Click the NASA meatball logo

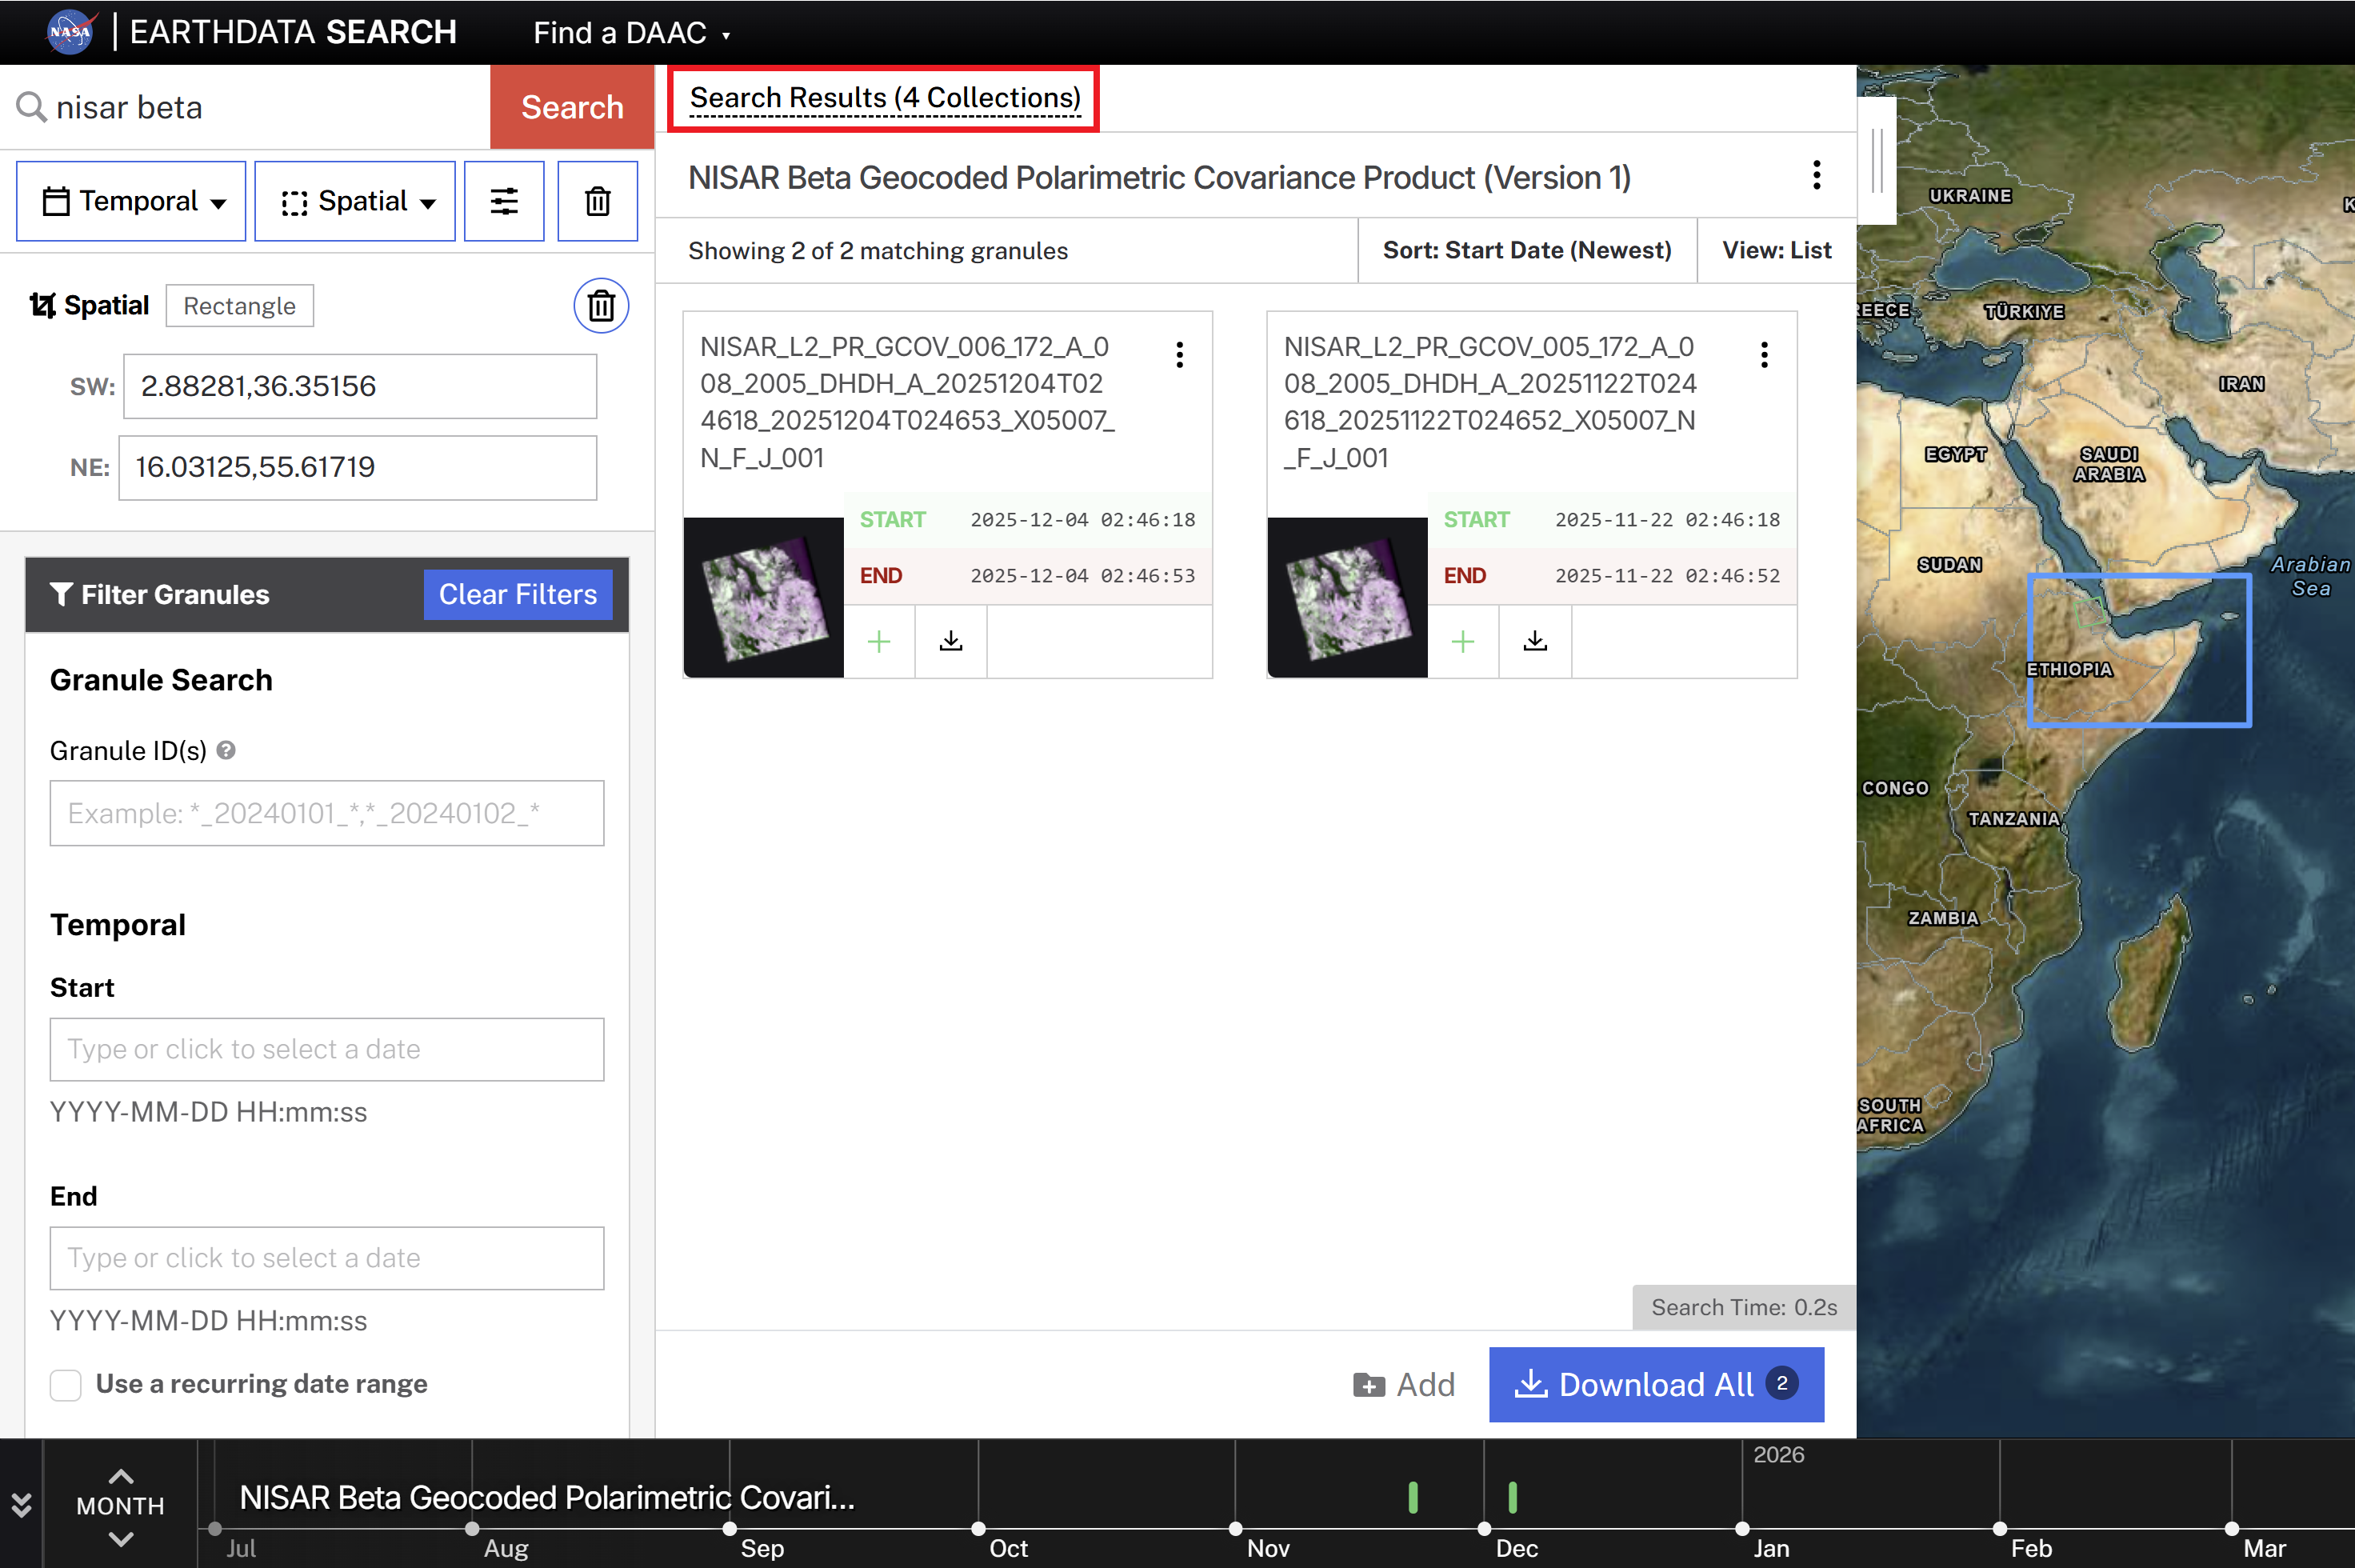[70, 31]
